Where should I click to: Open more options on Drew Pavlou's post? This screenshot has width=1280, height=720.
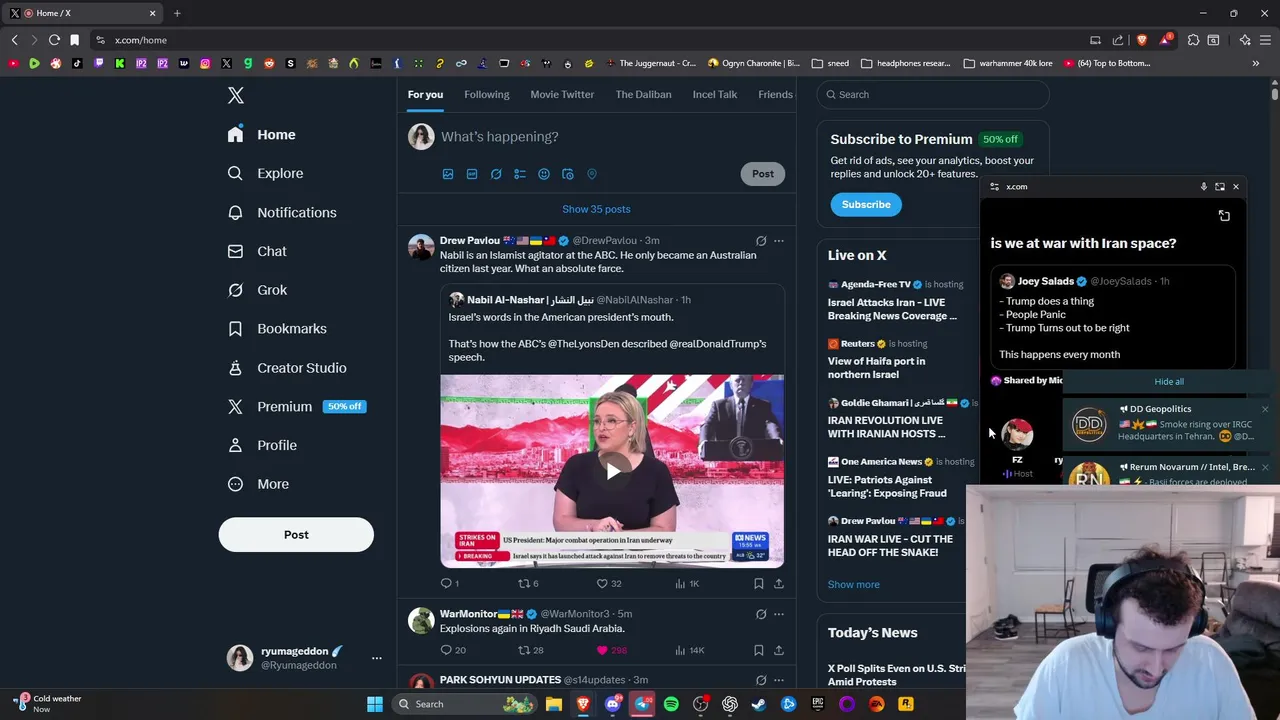[x=779, y=241]
